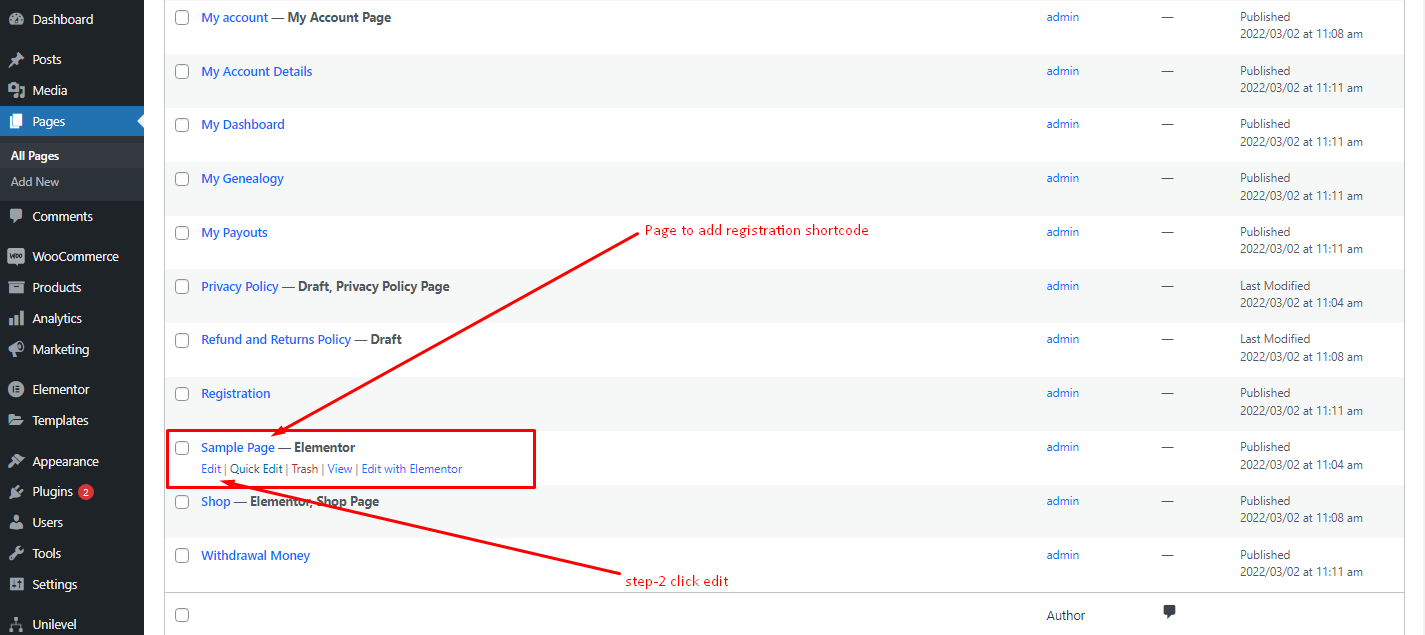Screen dimensions: 1425x635
Task: Select All Pages in the sidebar
Action: (34, 155)
